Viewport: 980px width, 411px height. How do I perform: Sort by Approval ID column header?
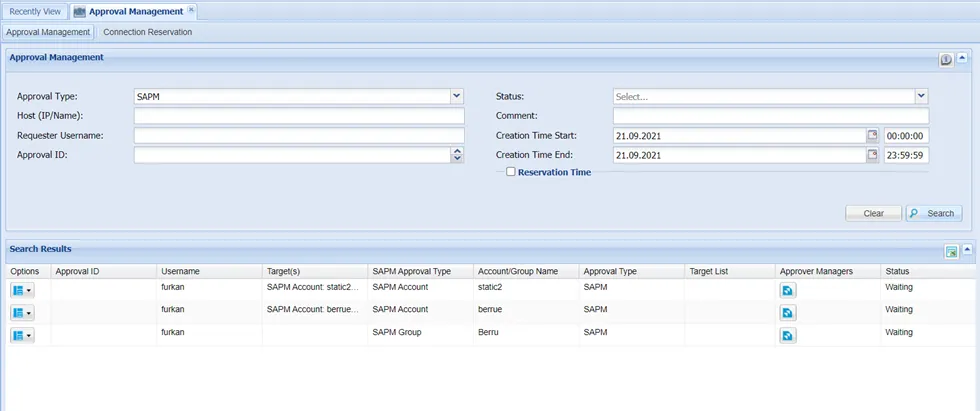(x=104, y=272)
